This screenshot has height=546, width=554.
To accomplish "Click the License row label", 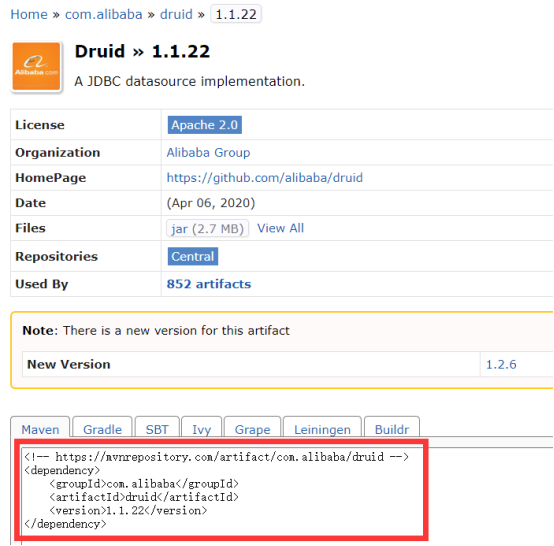I will coord(40,125).
